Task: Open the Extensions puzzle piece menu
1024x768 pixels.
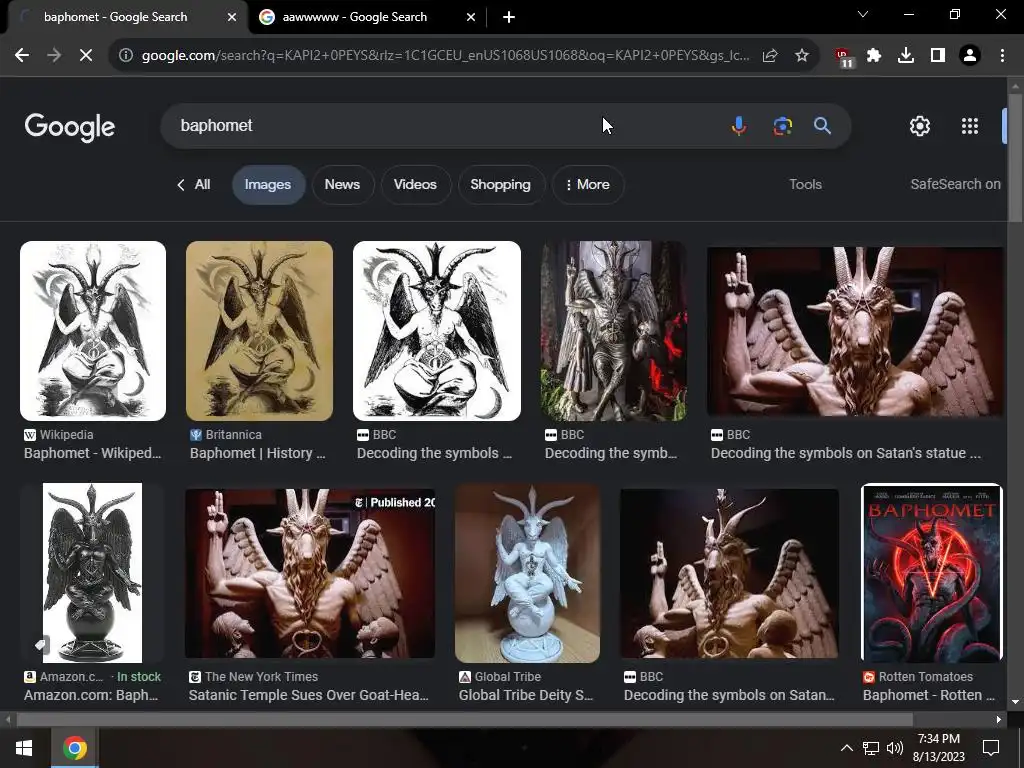Action: pyautogui.click(x=874, y=56)
